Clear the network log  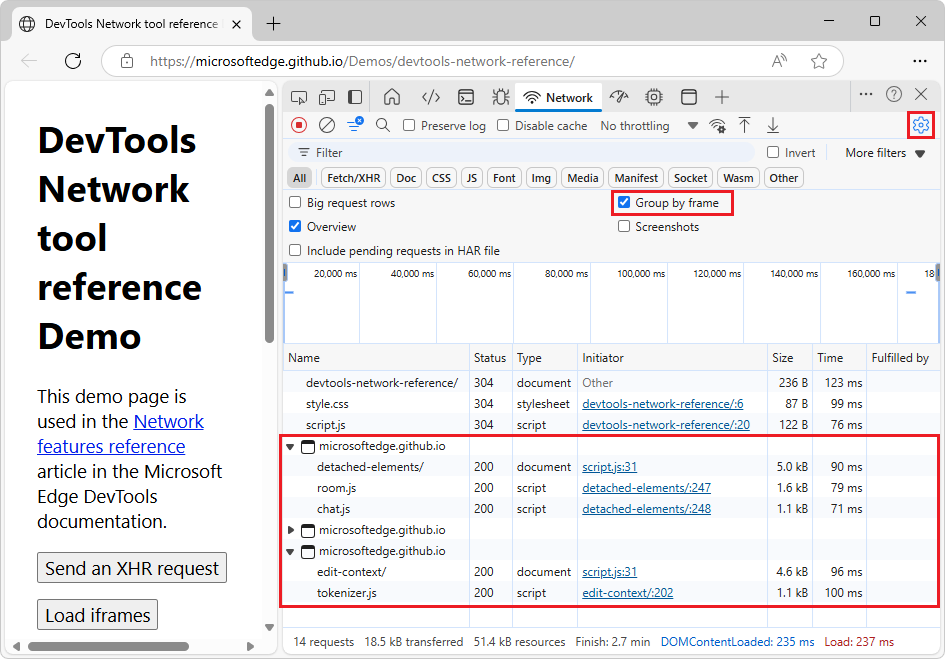326,125
